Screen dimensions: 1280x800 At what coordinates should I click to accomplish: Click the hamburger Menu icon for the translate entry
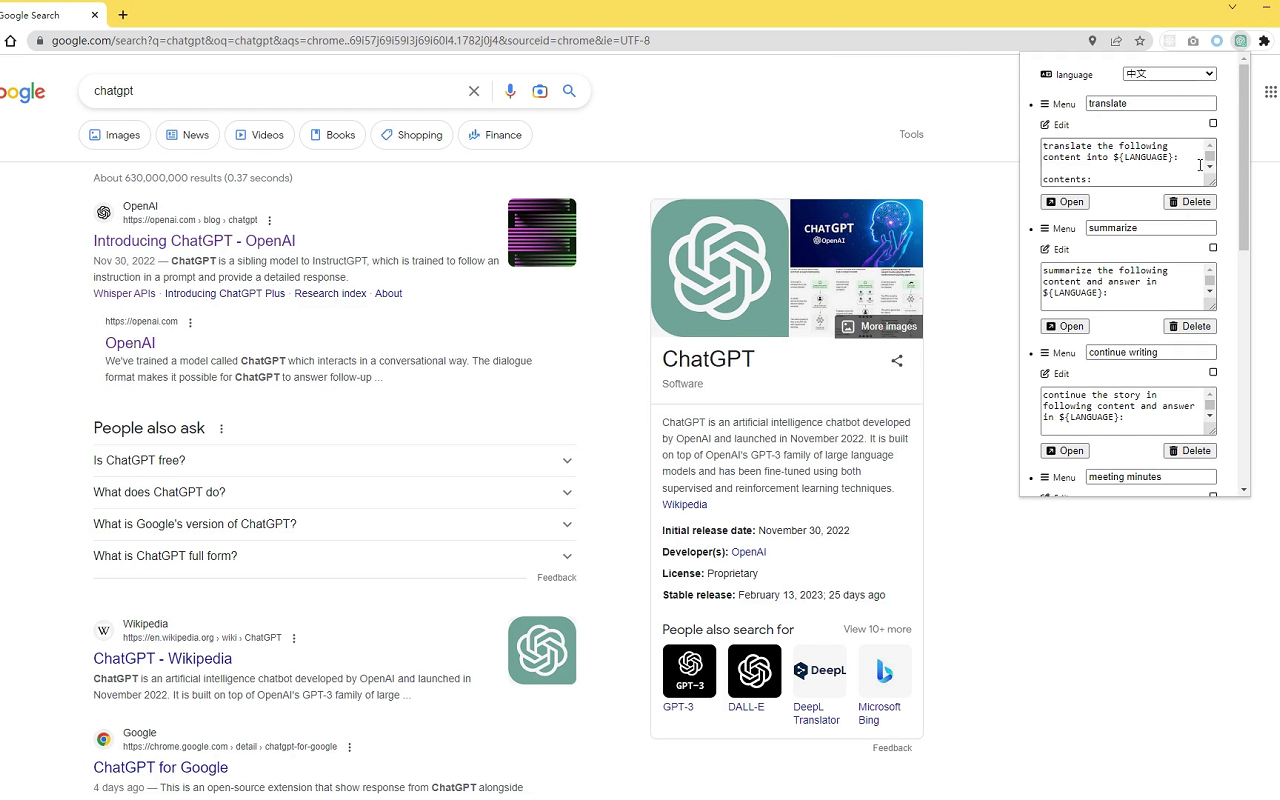click(x=1045, y=104)
